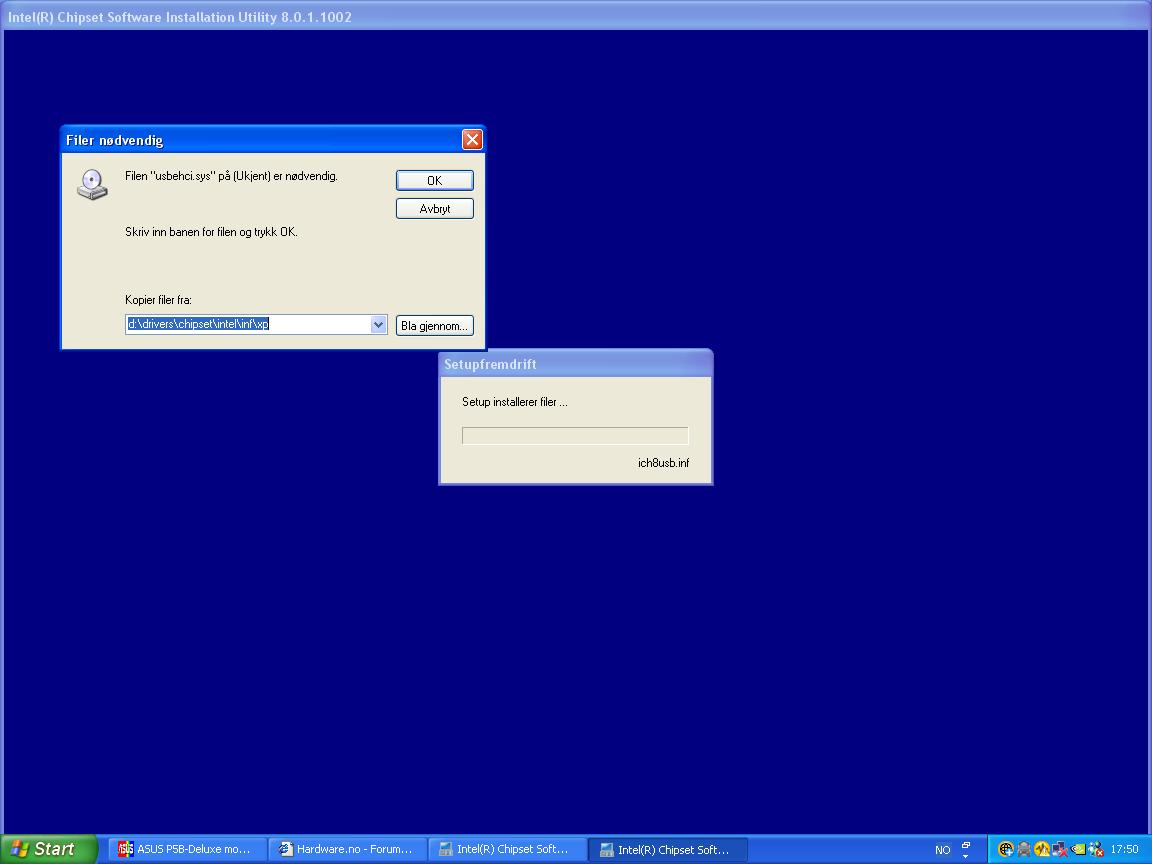Click the Internet Explorer icon on Hardware.no button
Screen dimensions: 1152x864
[x=286, y=849]
